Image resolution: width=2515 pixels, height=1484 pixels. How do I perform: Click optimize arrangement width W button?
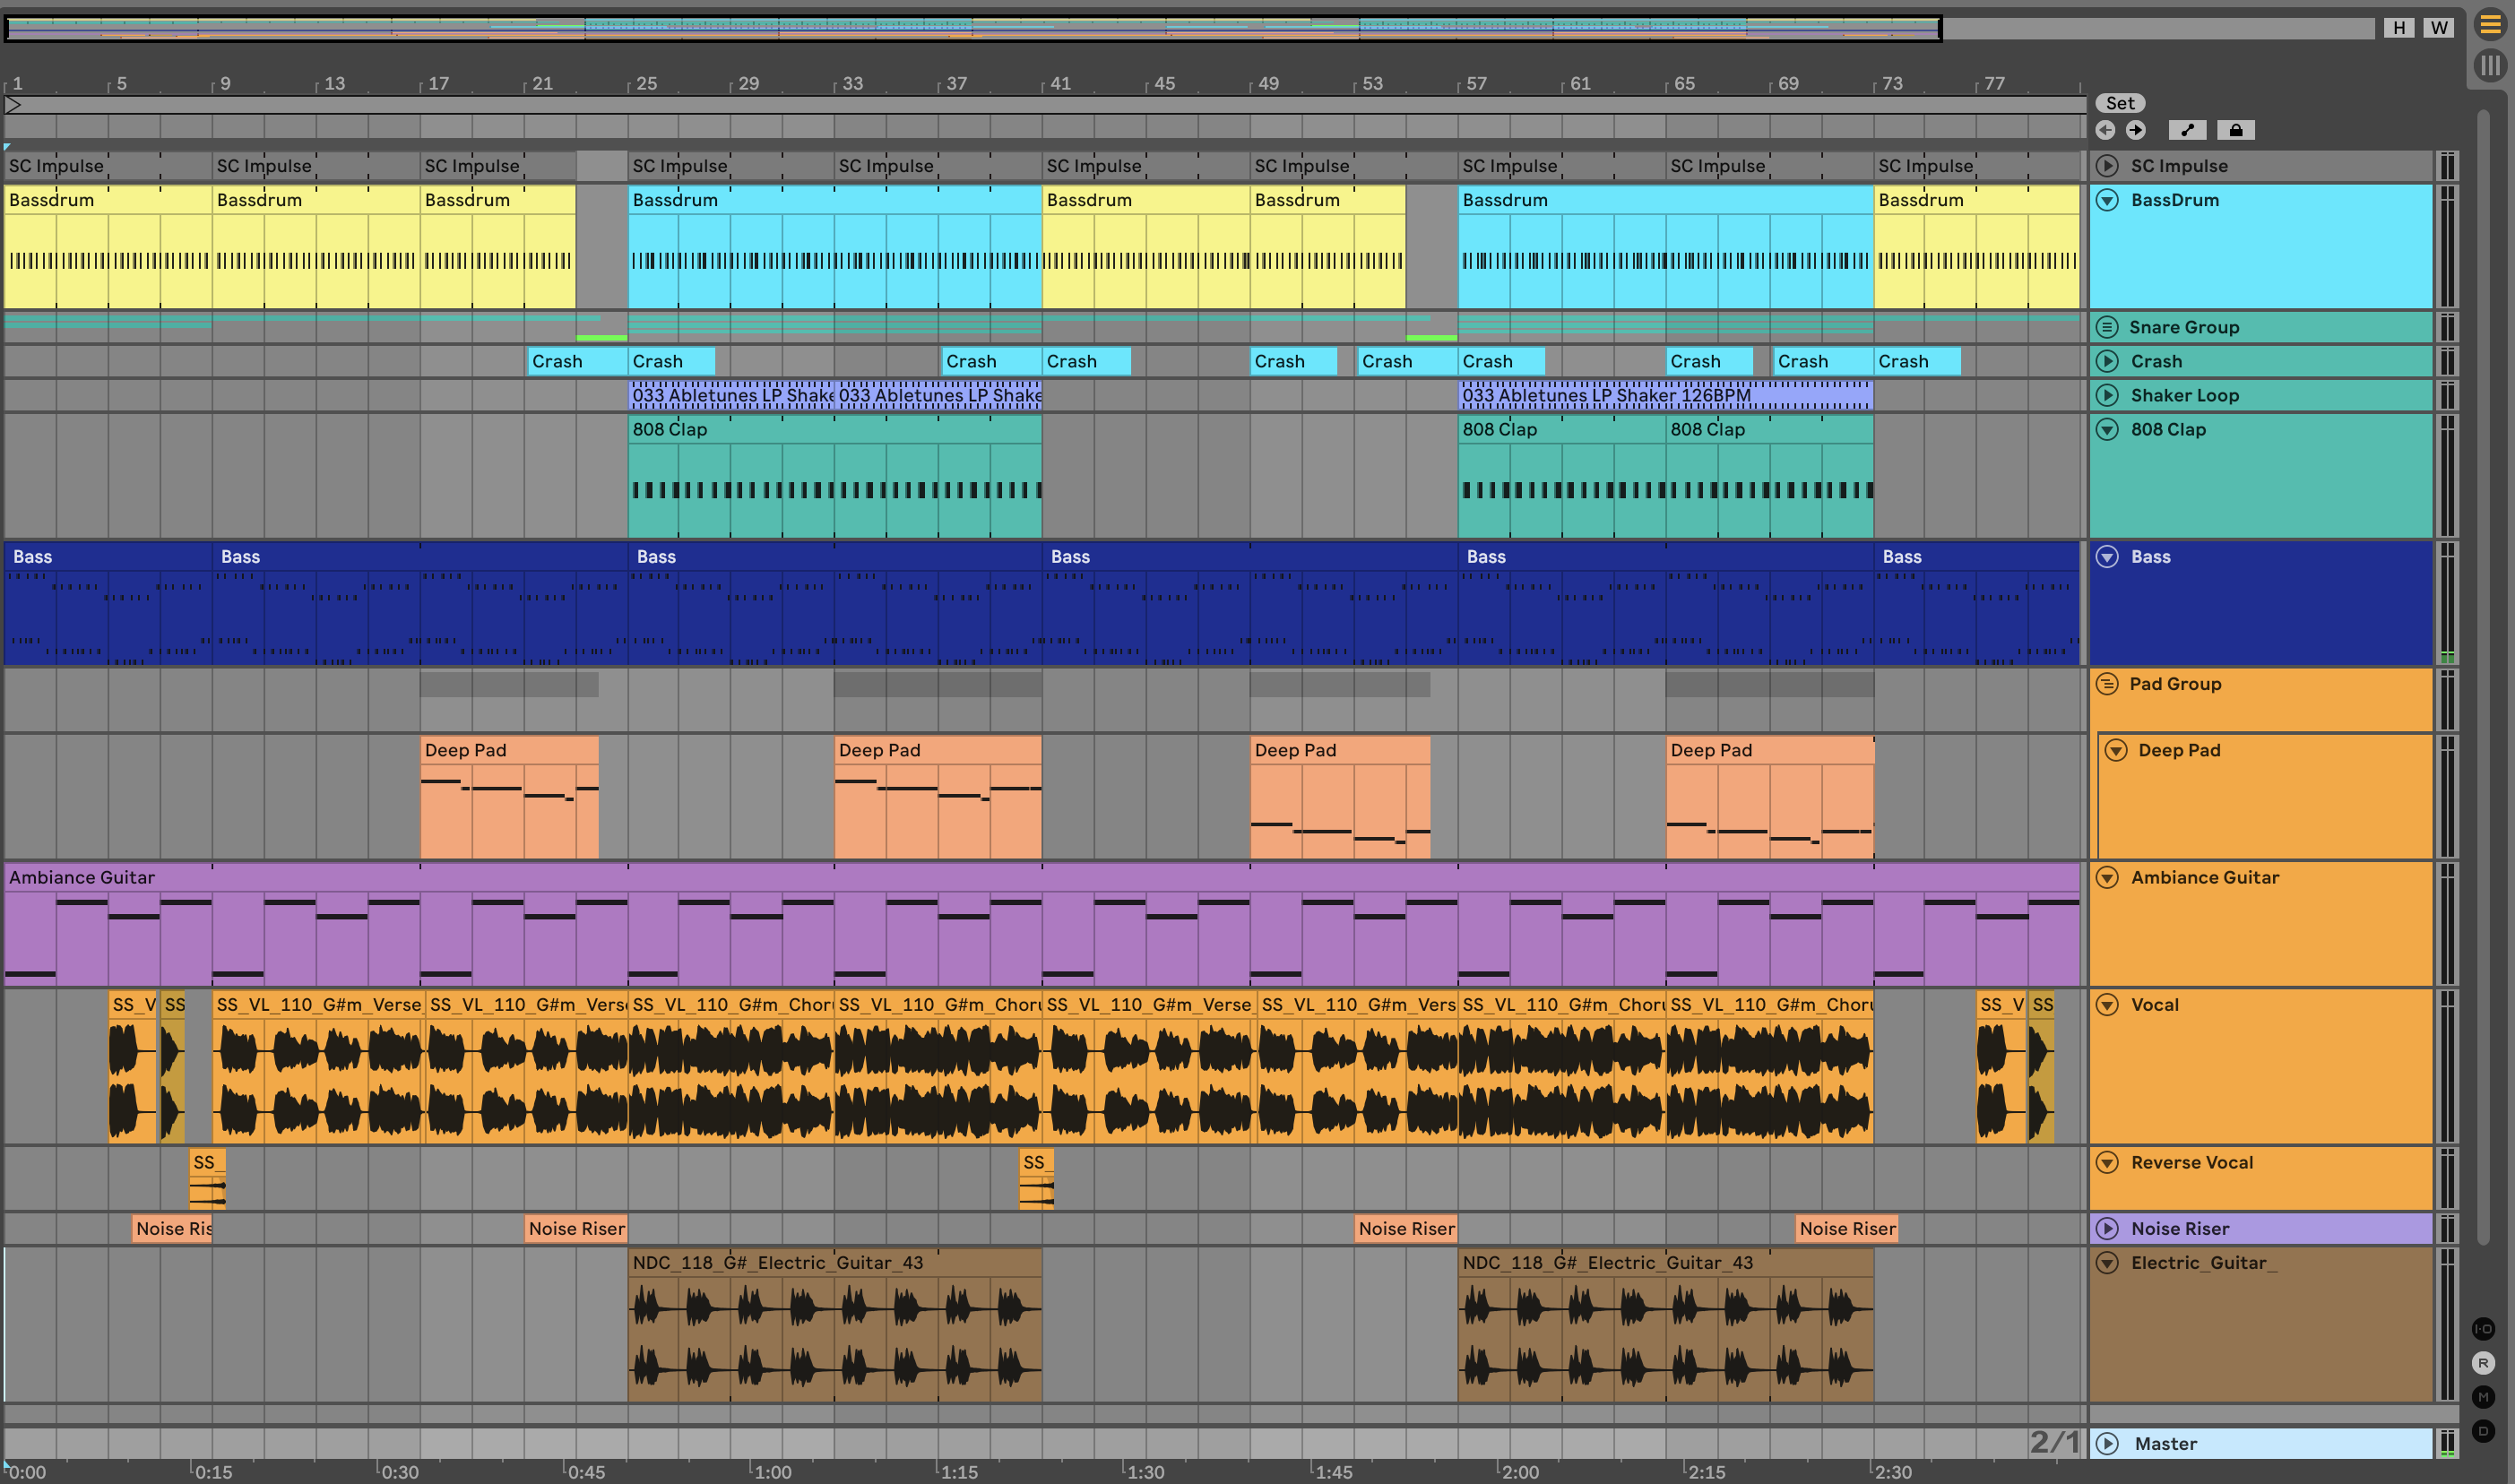click(x=2439, y=27)
